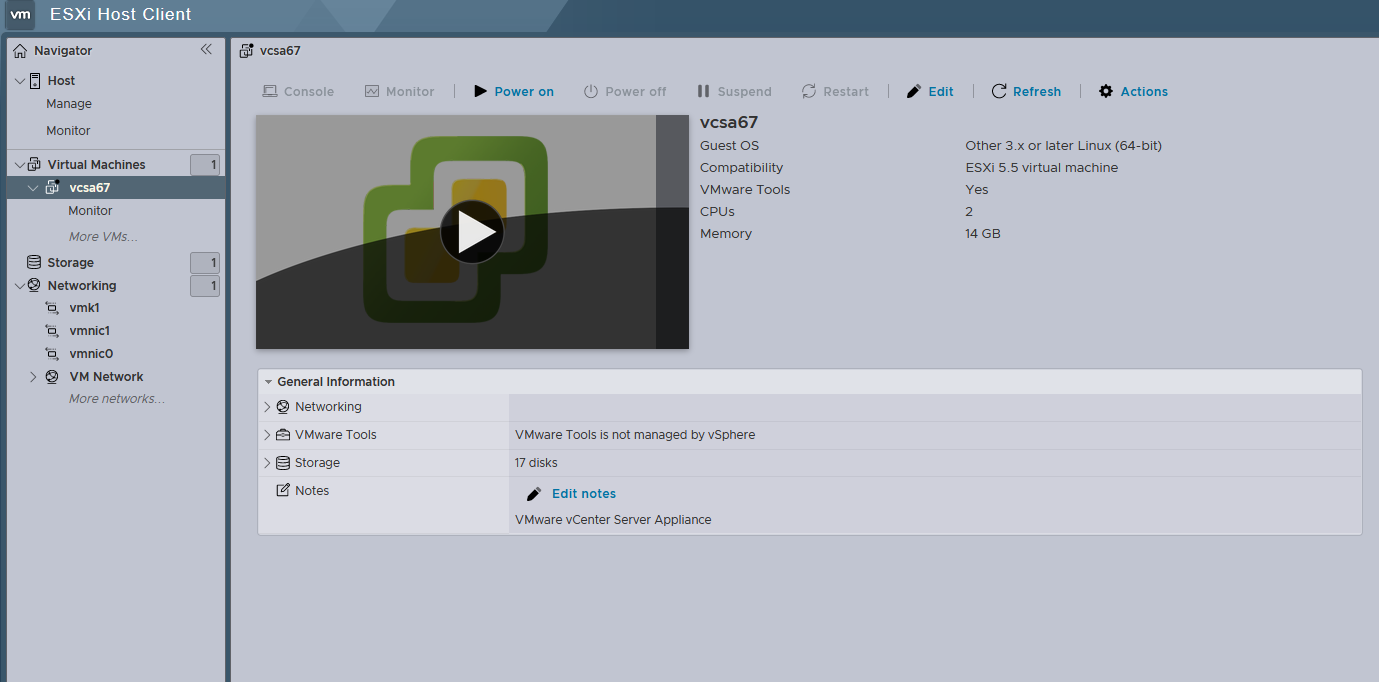This screenshot has width=1379, height=682.
Task: Open Manage under Host
Action: click(69, 104)
